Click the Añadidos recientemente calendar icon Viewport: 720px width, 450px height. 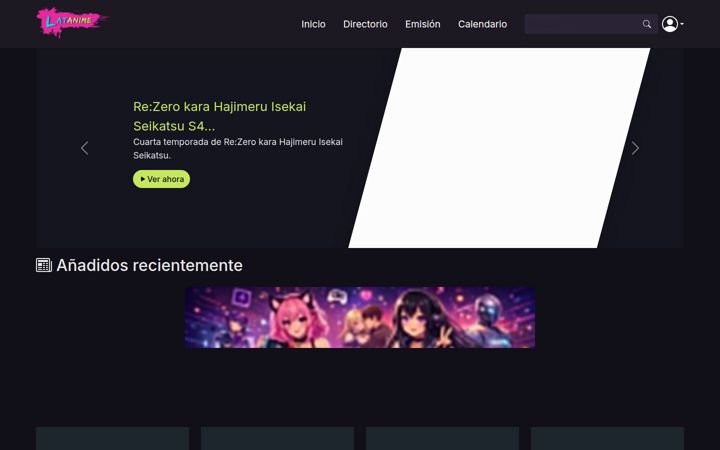click(x=44, y=265)
